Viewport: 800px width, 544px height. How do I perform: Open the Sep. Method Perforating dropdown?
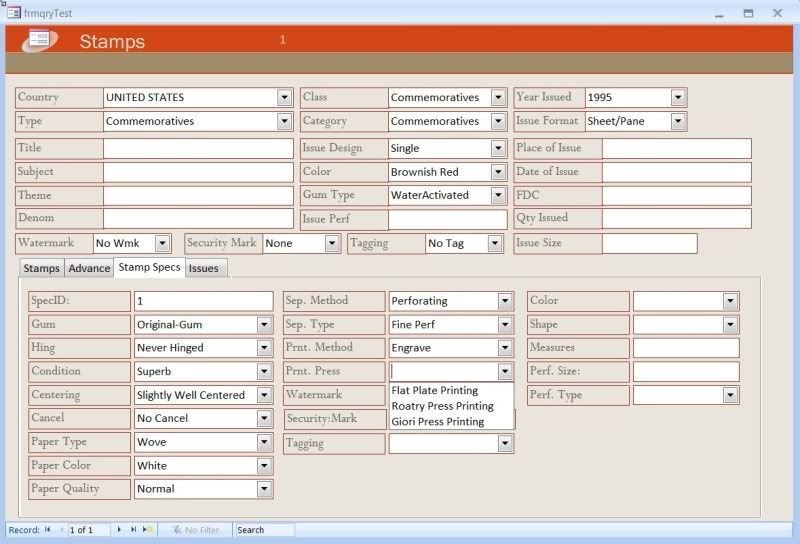click(x=505, y=301)
